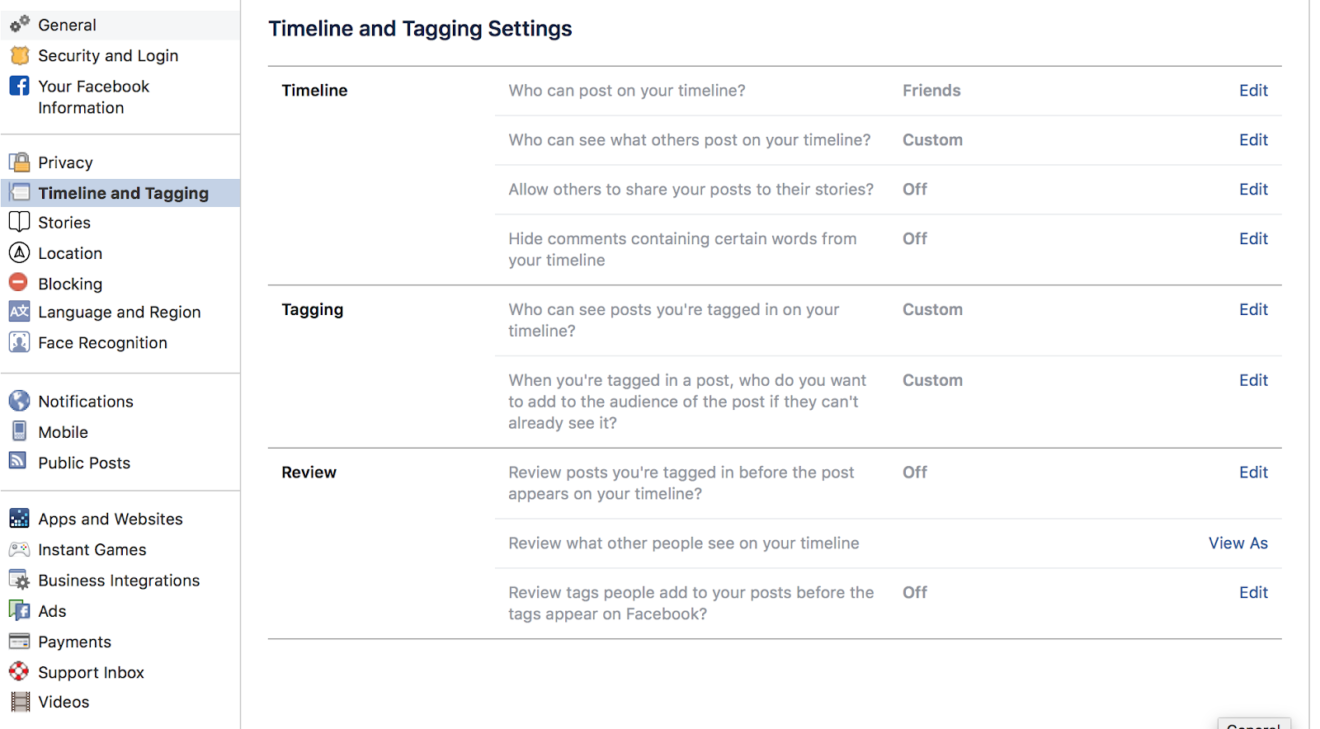Select the Stories icon

click(21, 222)
